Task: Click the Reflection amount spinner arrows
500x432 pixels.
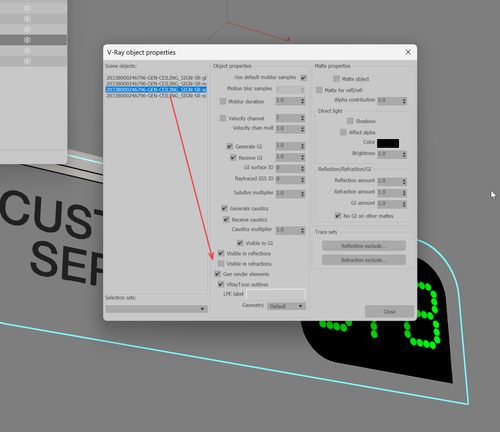Action: 404,182
